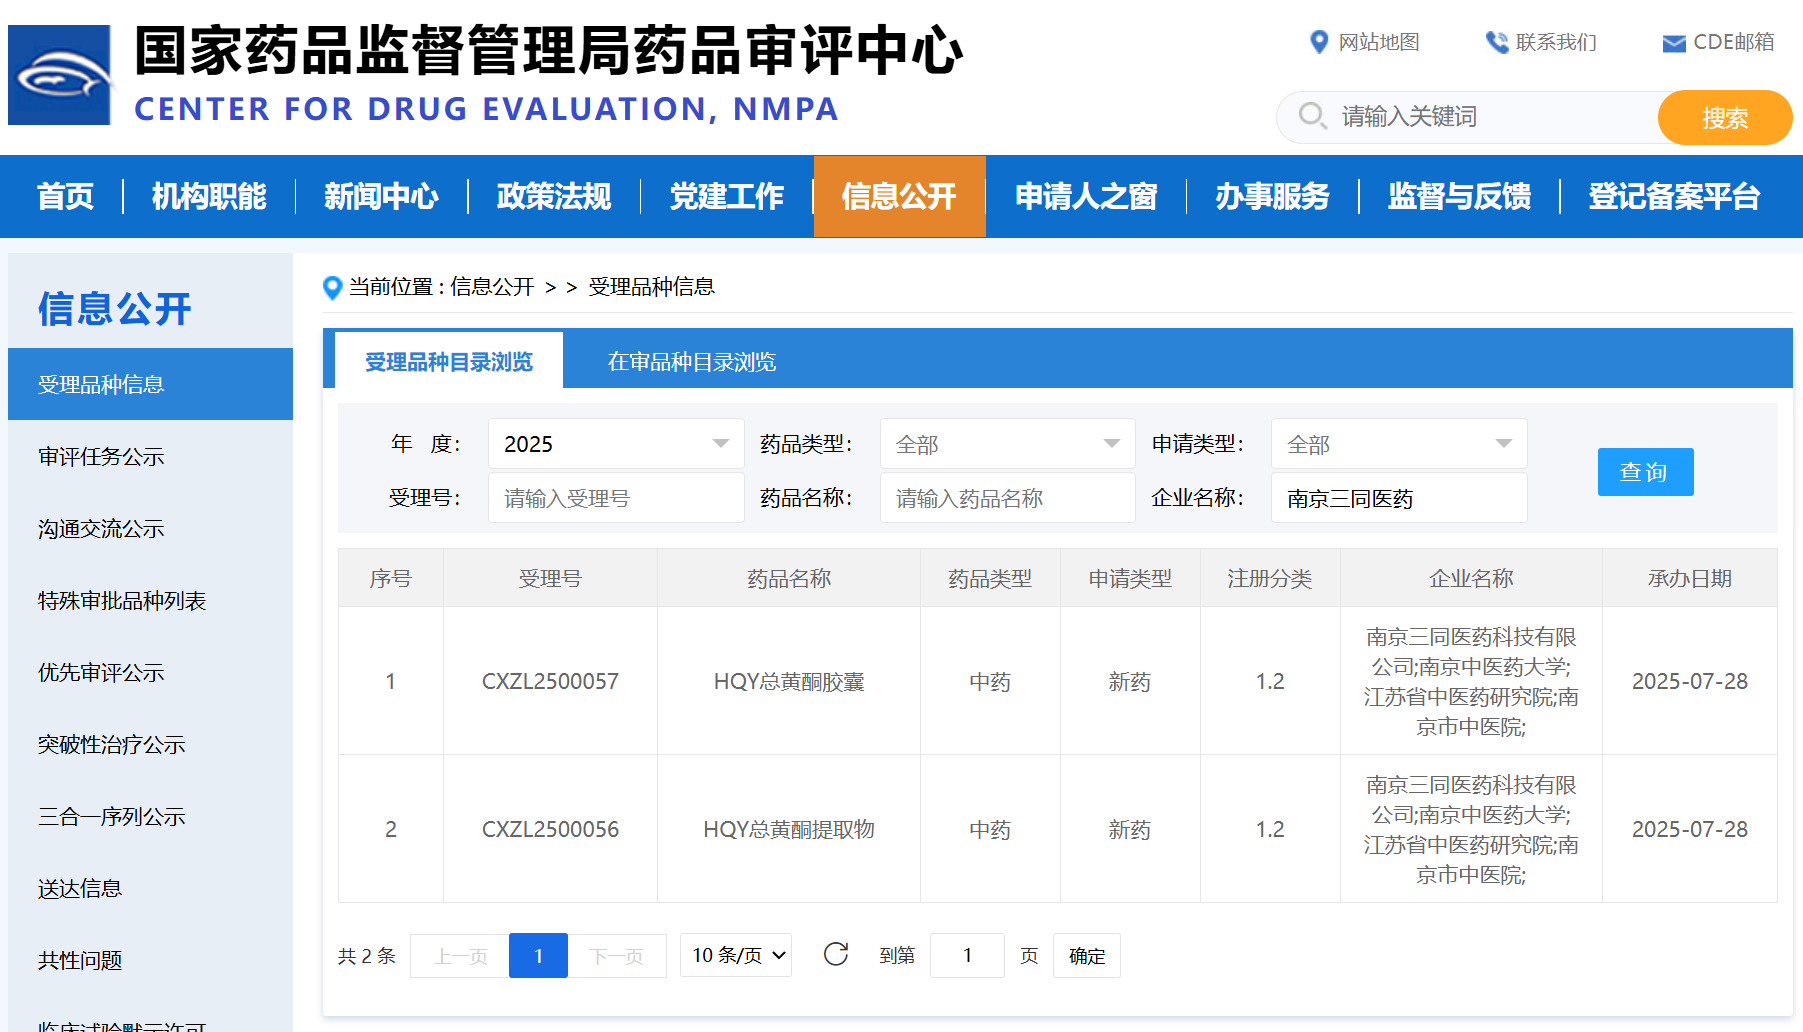
Task: Click the contact us phone icon
Action: [x=1496, y=42]
